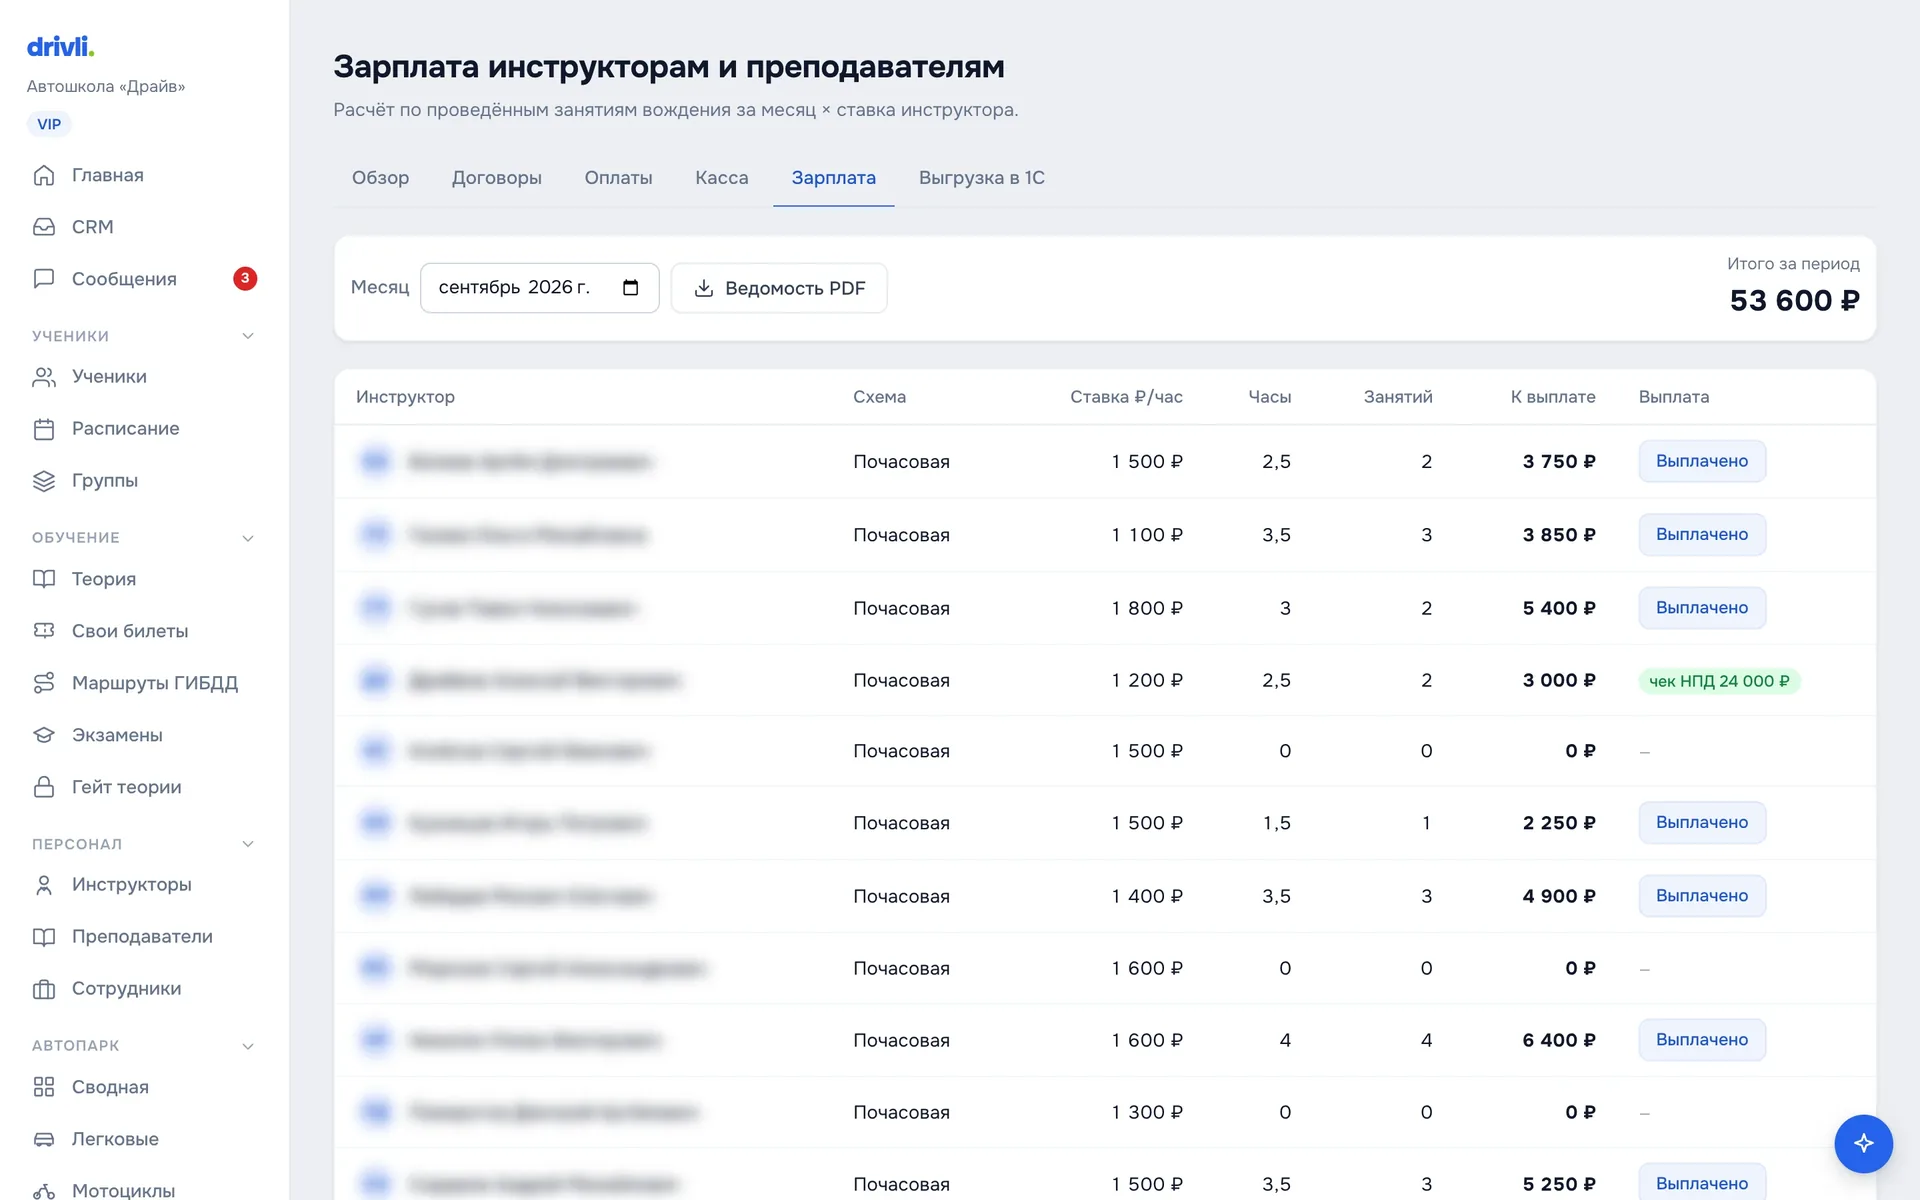This screenshot has height=1200, width=1920.
Task: Click the unread messages badge 3
Action: pos(245,278)
